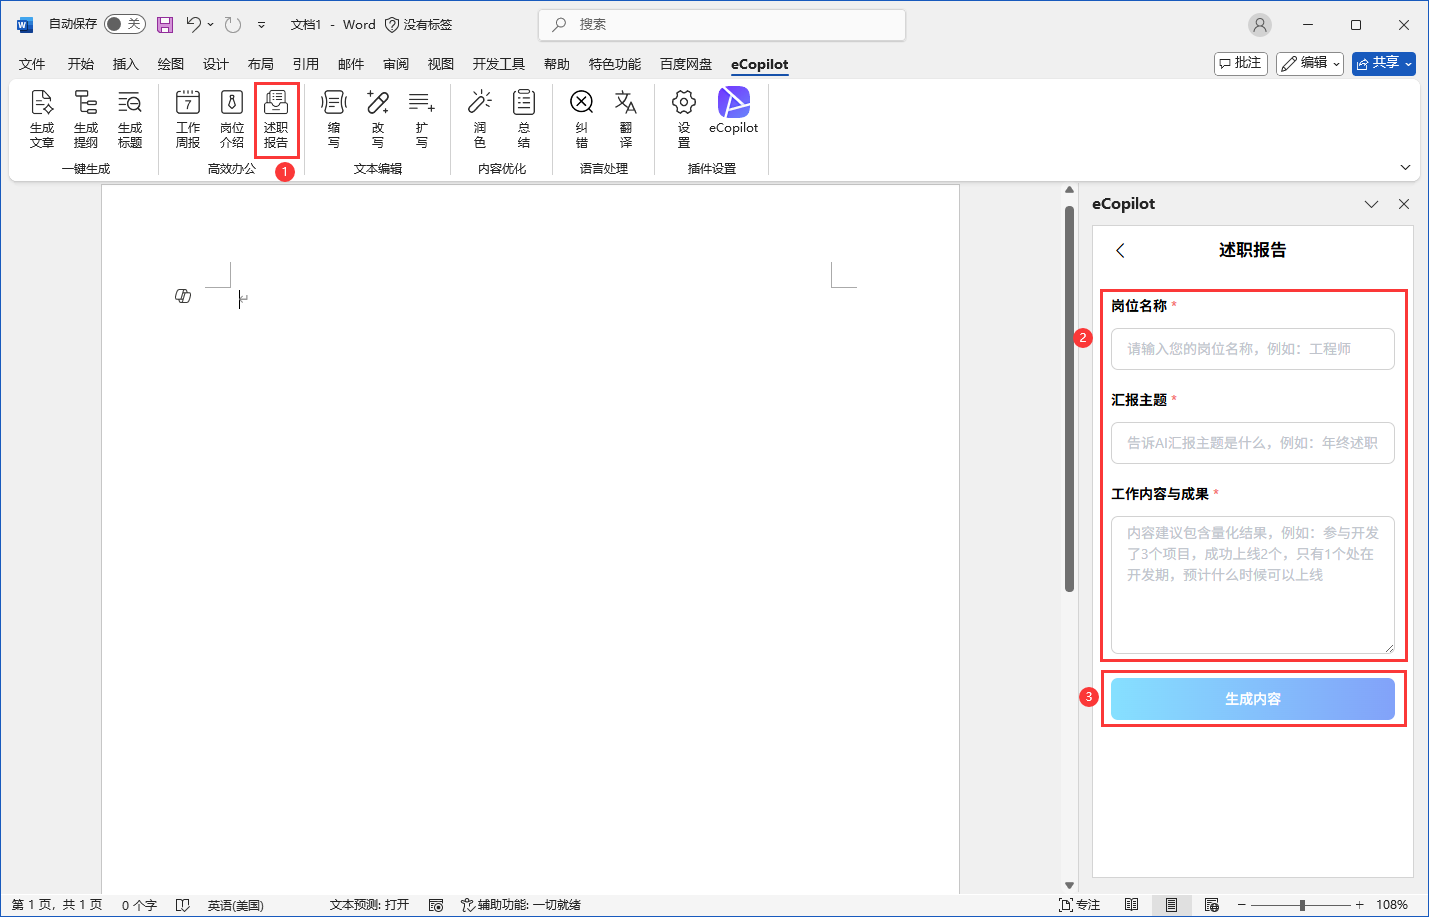
Task: Click the 纠错 error correction icon
Action: coord(582,118)
